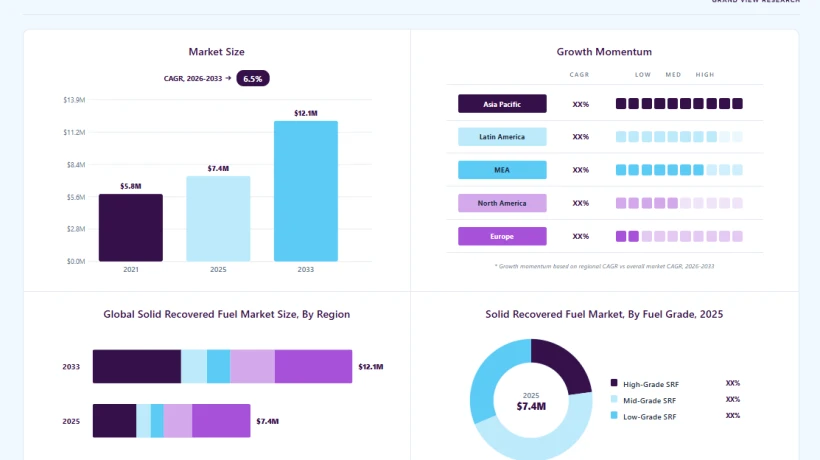Viewport: 820px width, 460px height.
Task: Click the 'Solid Recovered Fuel Market, By Fuel Grade, 2025' title
Action: coord(604,314)
